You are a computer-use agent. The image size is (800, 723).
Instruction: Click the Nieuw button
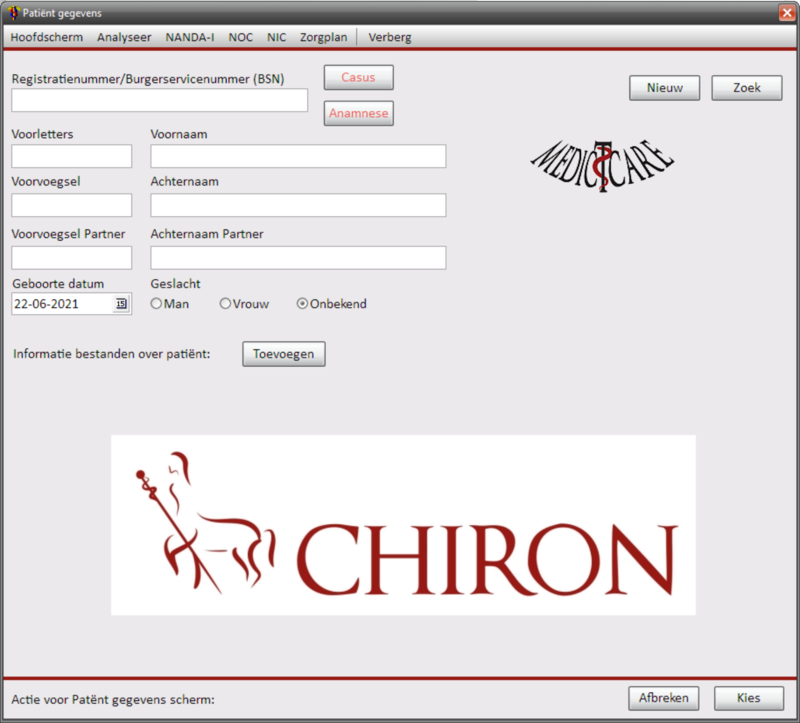tap(665, 88)
